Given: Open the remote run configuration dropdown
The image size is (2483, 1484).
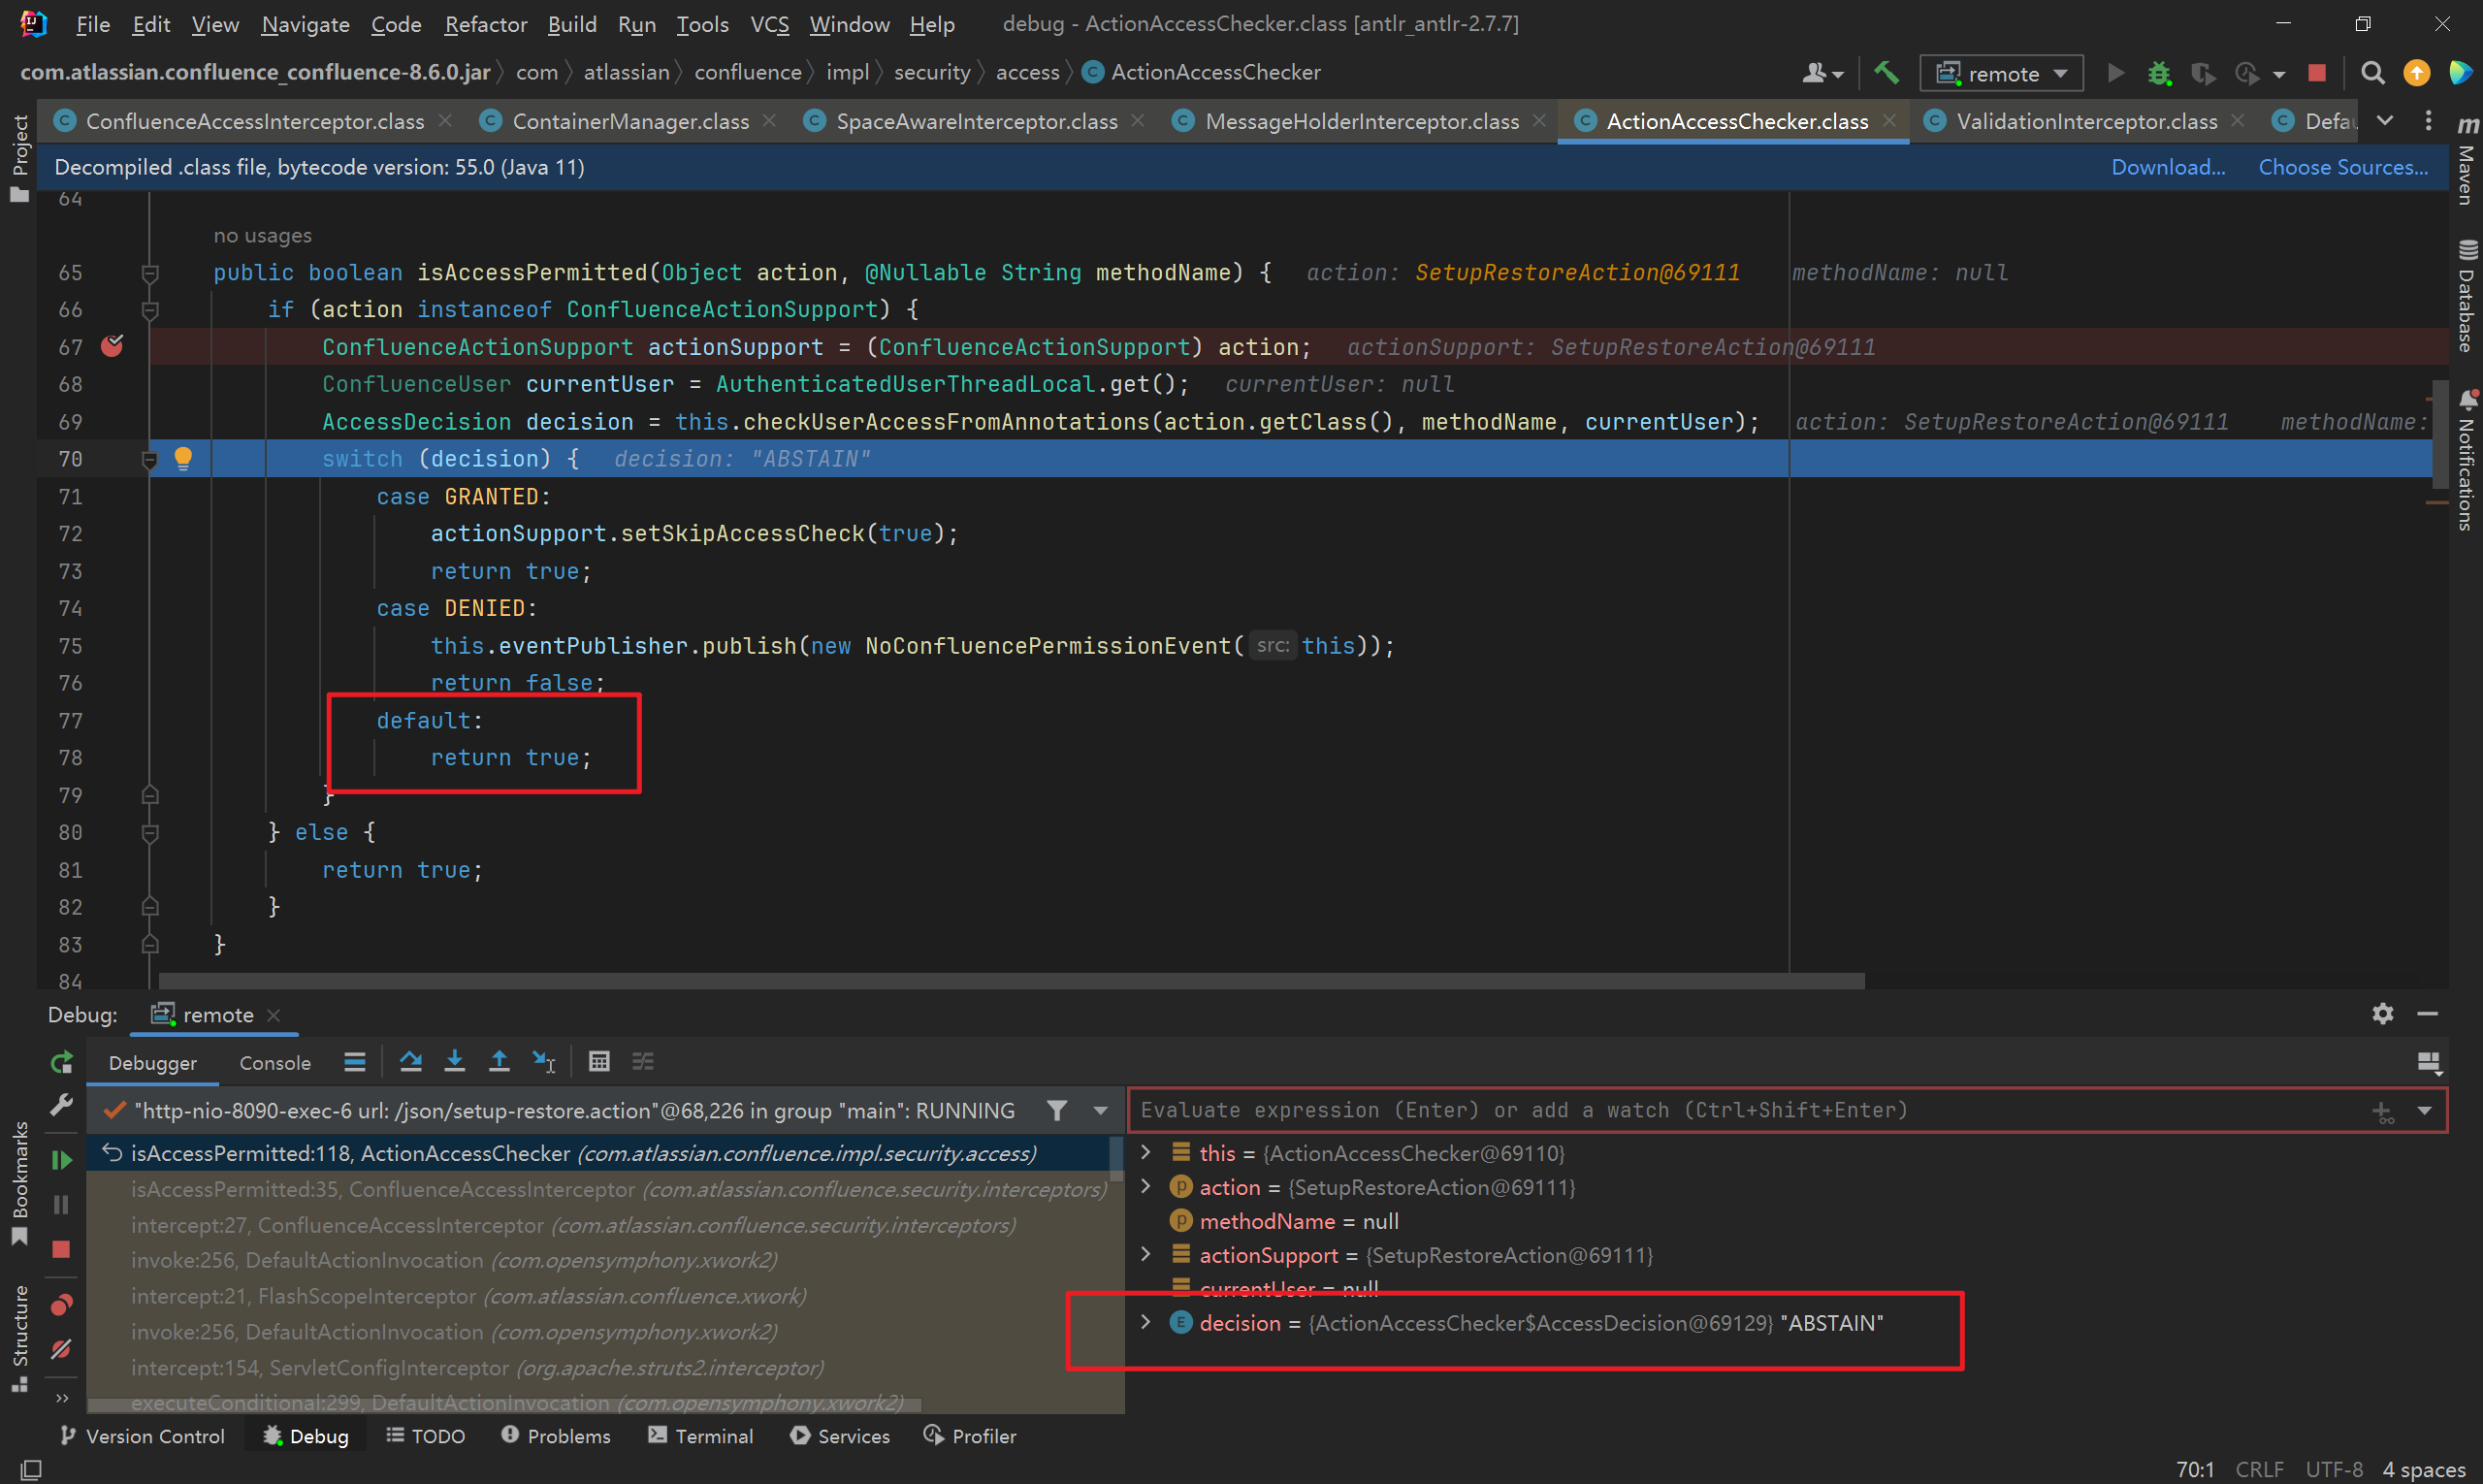Looking at the screenshot, I should pyautogui.click(x=2002, y=73).
